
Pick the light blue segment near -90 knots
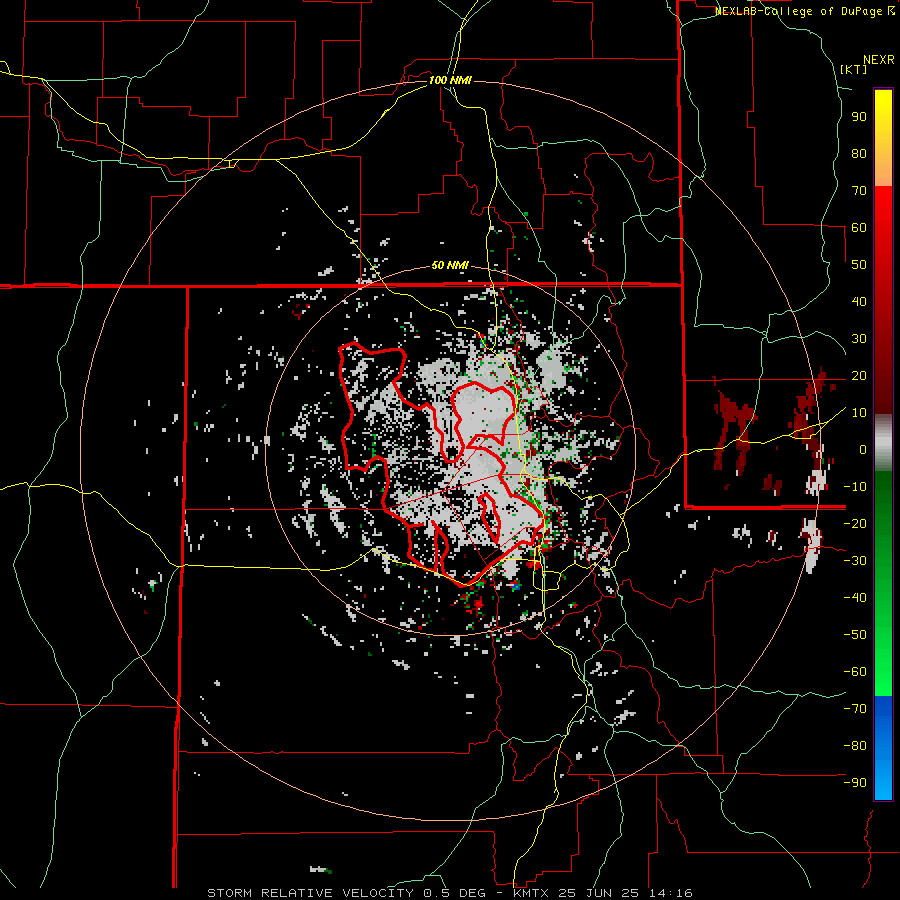click(883, 781)
